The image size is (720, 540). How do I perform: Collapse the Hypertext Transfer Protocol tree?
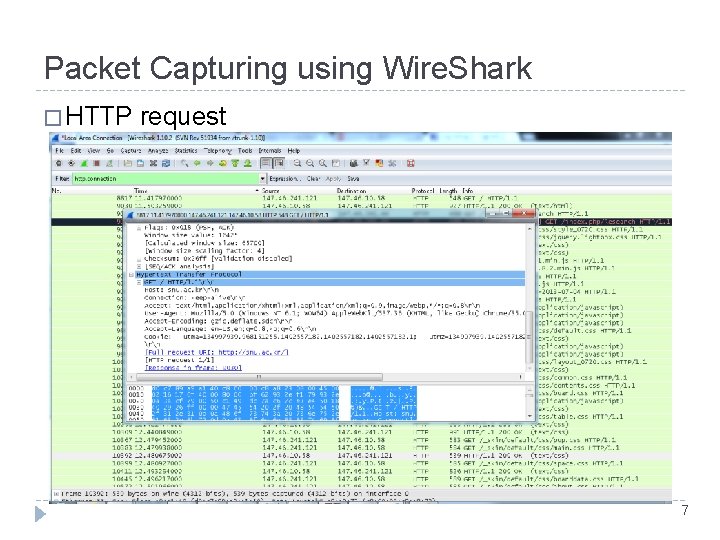pos(131,275)
